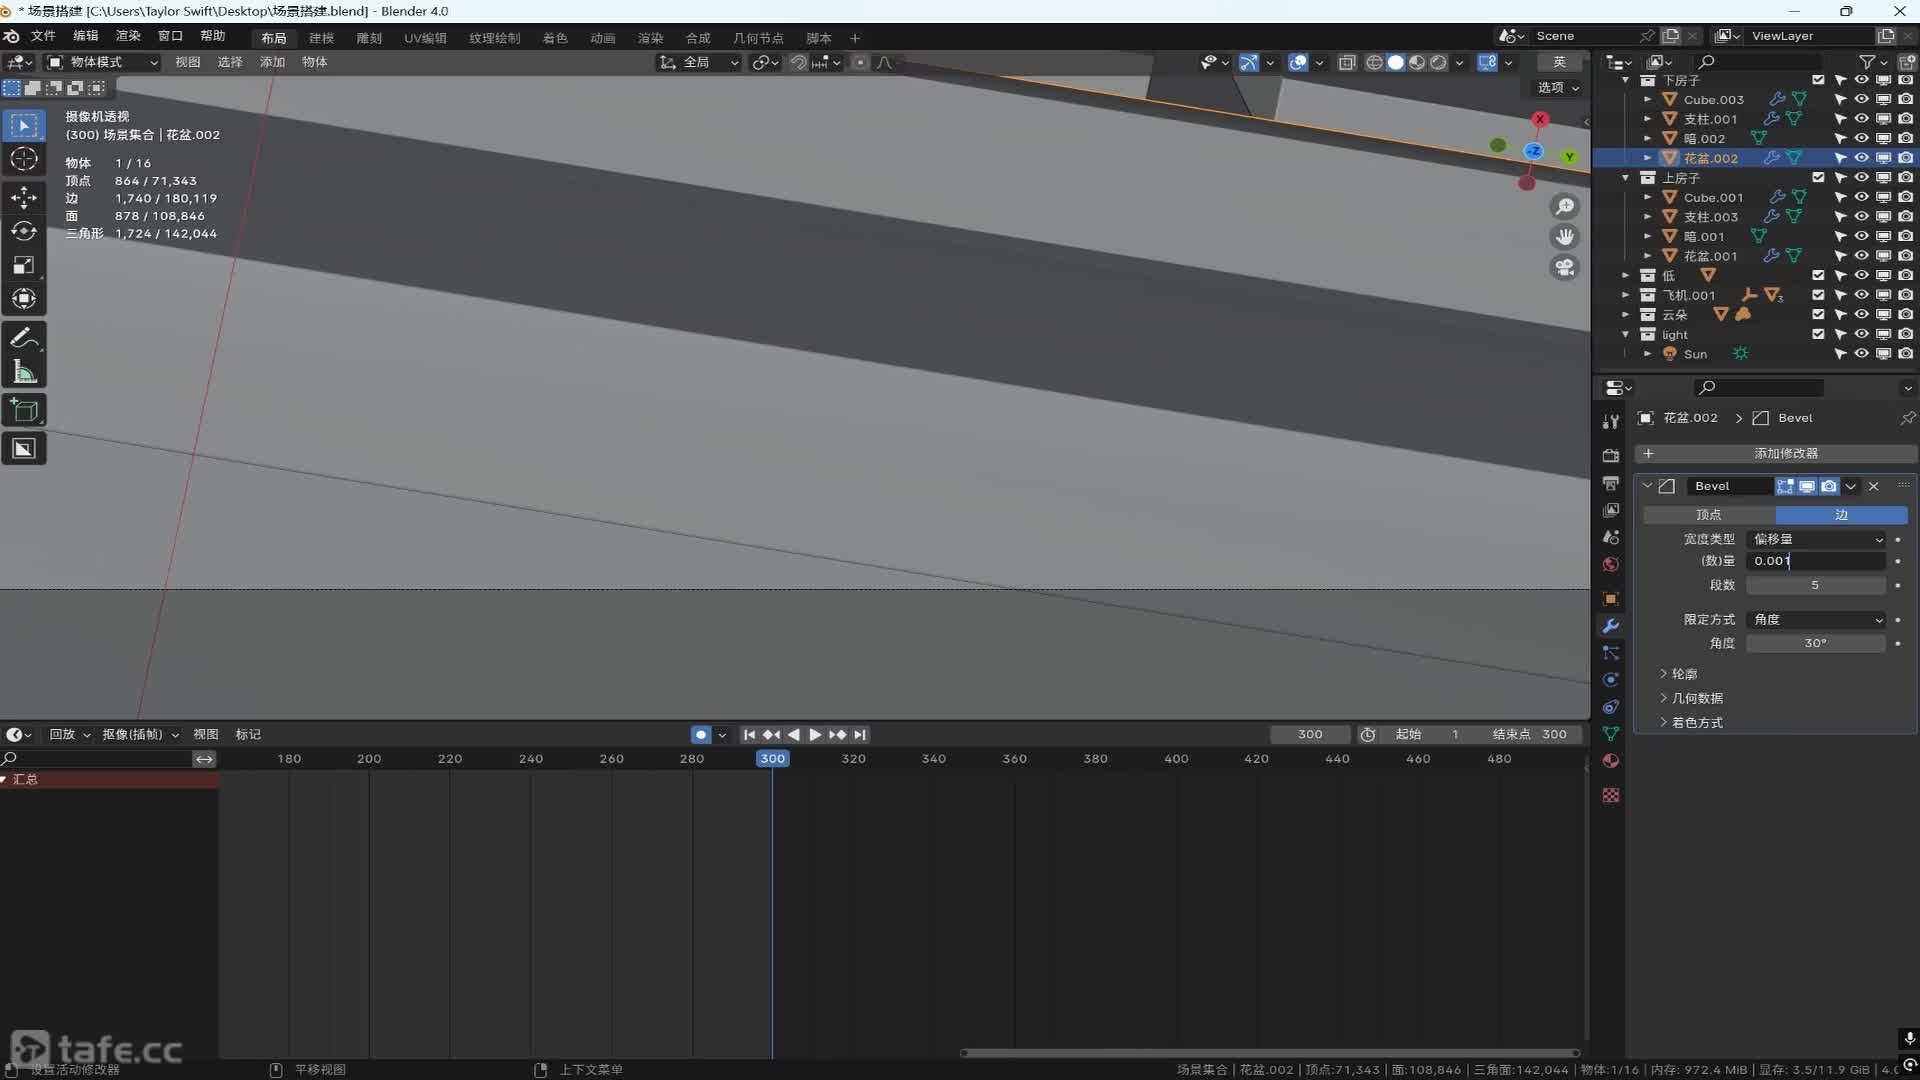Switch to the 建模 workspace tab
Viewport: 1920px width, 1080px height.
click(321, 38)
